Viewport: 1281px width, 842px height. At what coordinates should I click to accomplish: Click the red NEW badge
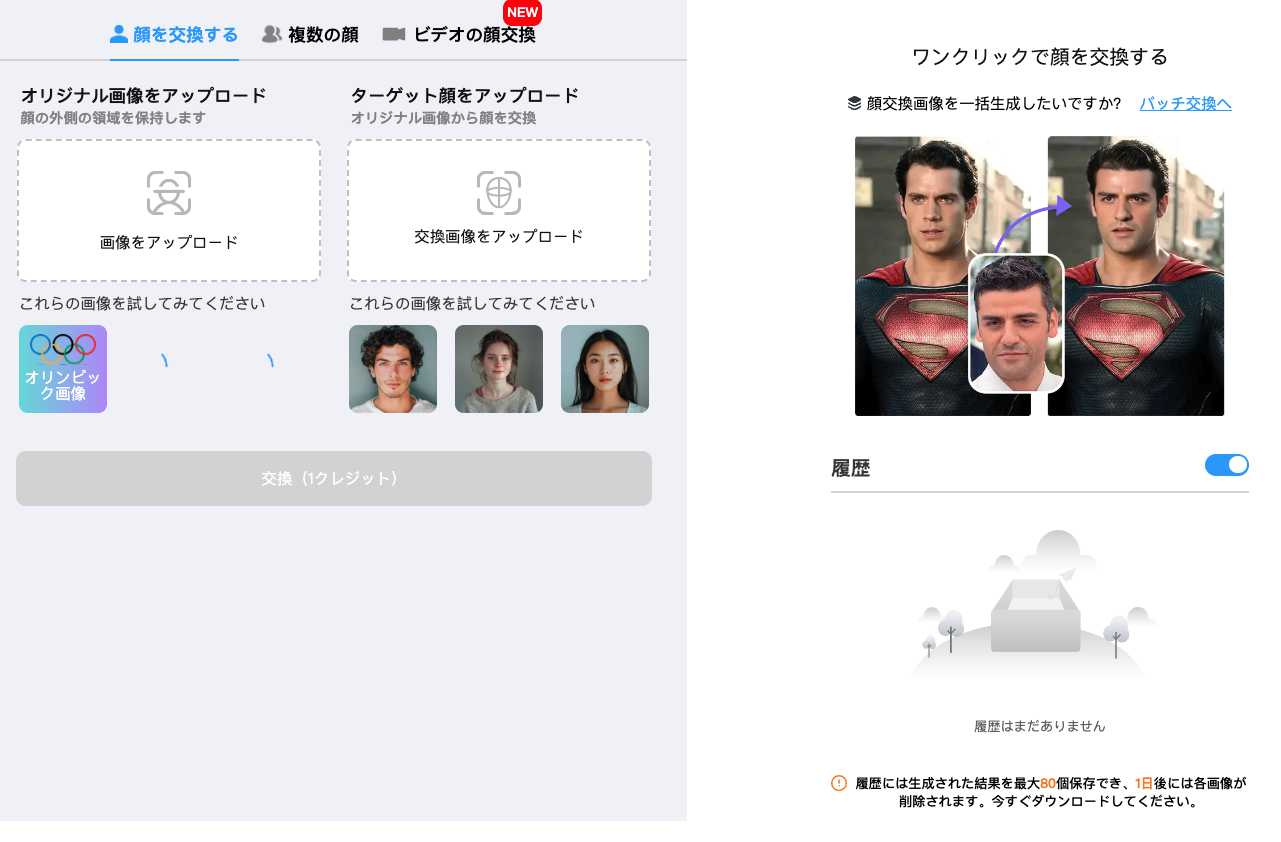[522, 12]
